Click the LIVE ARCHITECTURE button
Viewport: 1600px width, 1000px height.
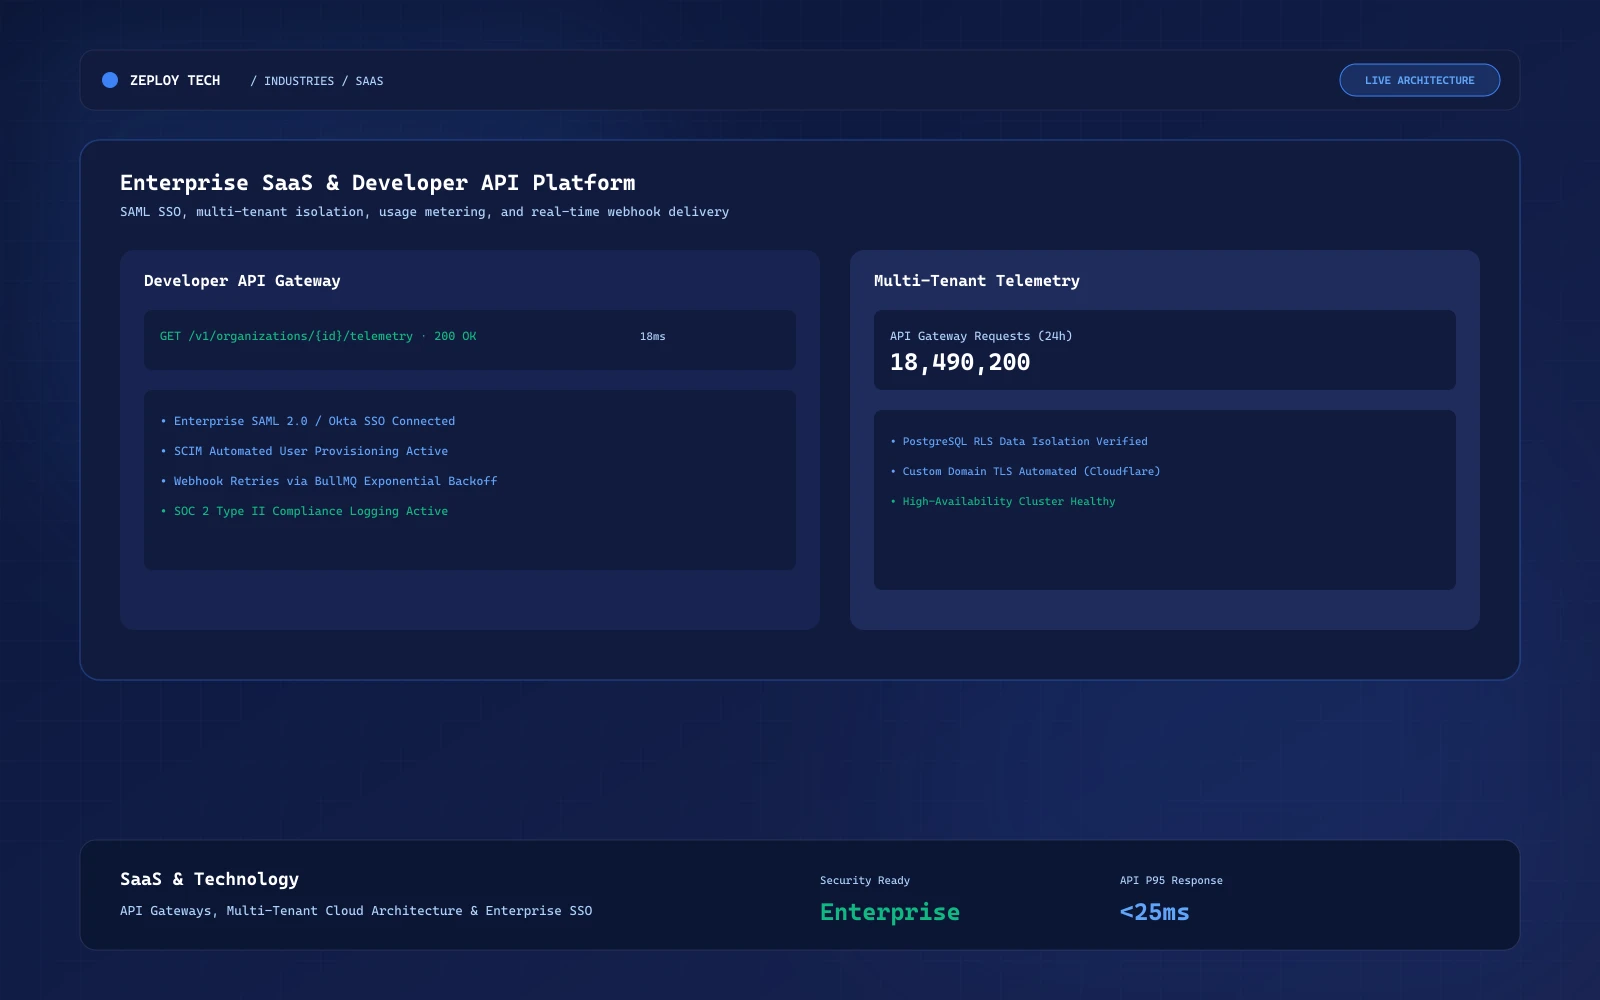click(1419, 80)
